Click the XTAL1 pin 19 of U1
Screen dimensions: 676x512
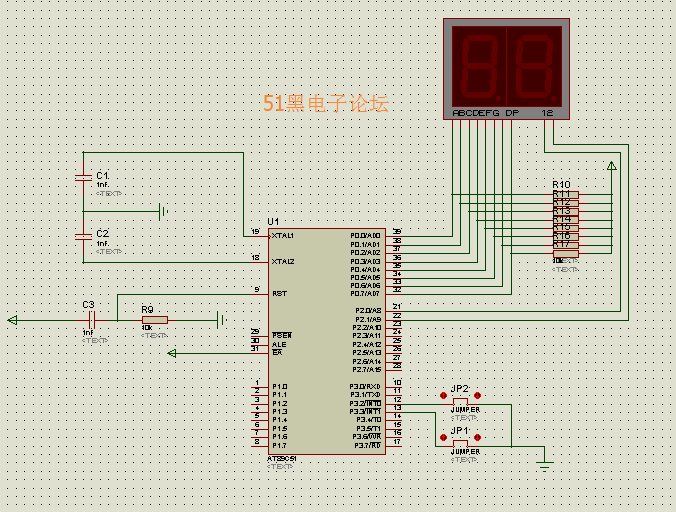click(260, 236)
